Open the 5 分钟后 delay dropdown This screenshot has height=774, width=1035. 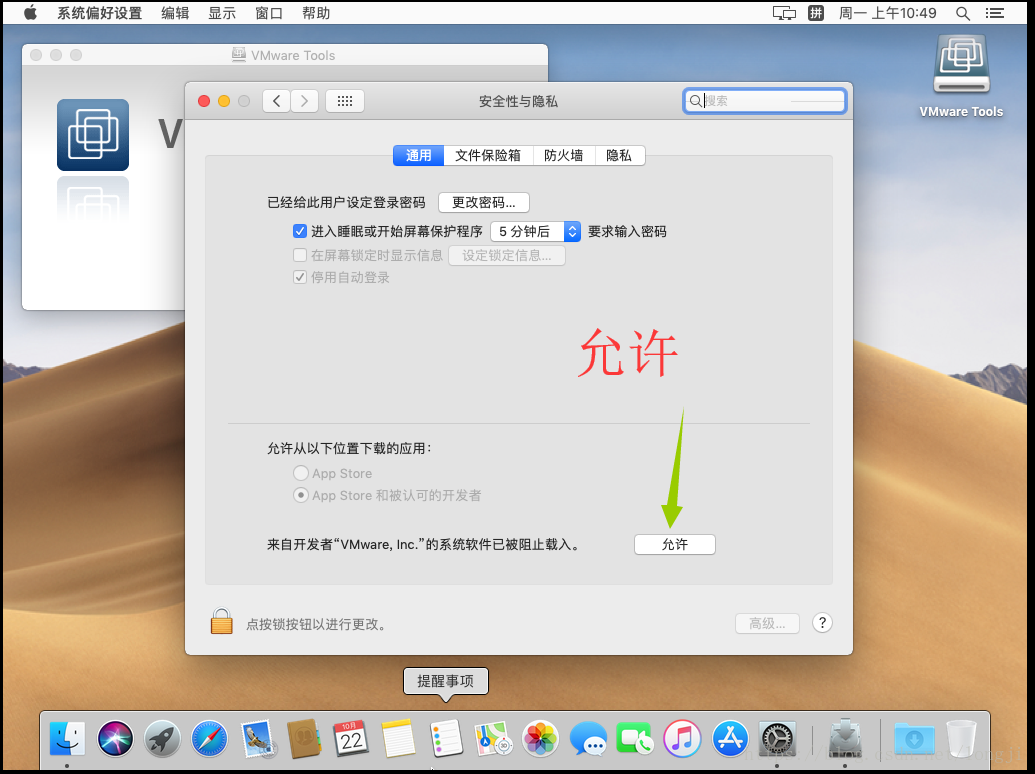pyautogui.click(x=535, y=231)
